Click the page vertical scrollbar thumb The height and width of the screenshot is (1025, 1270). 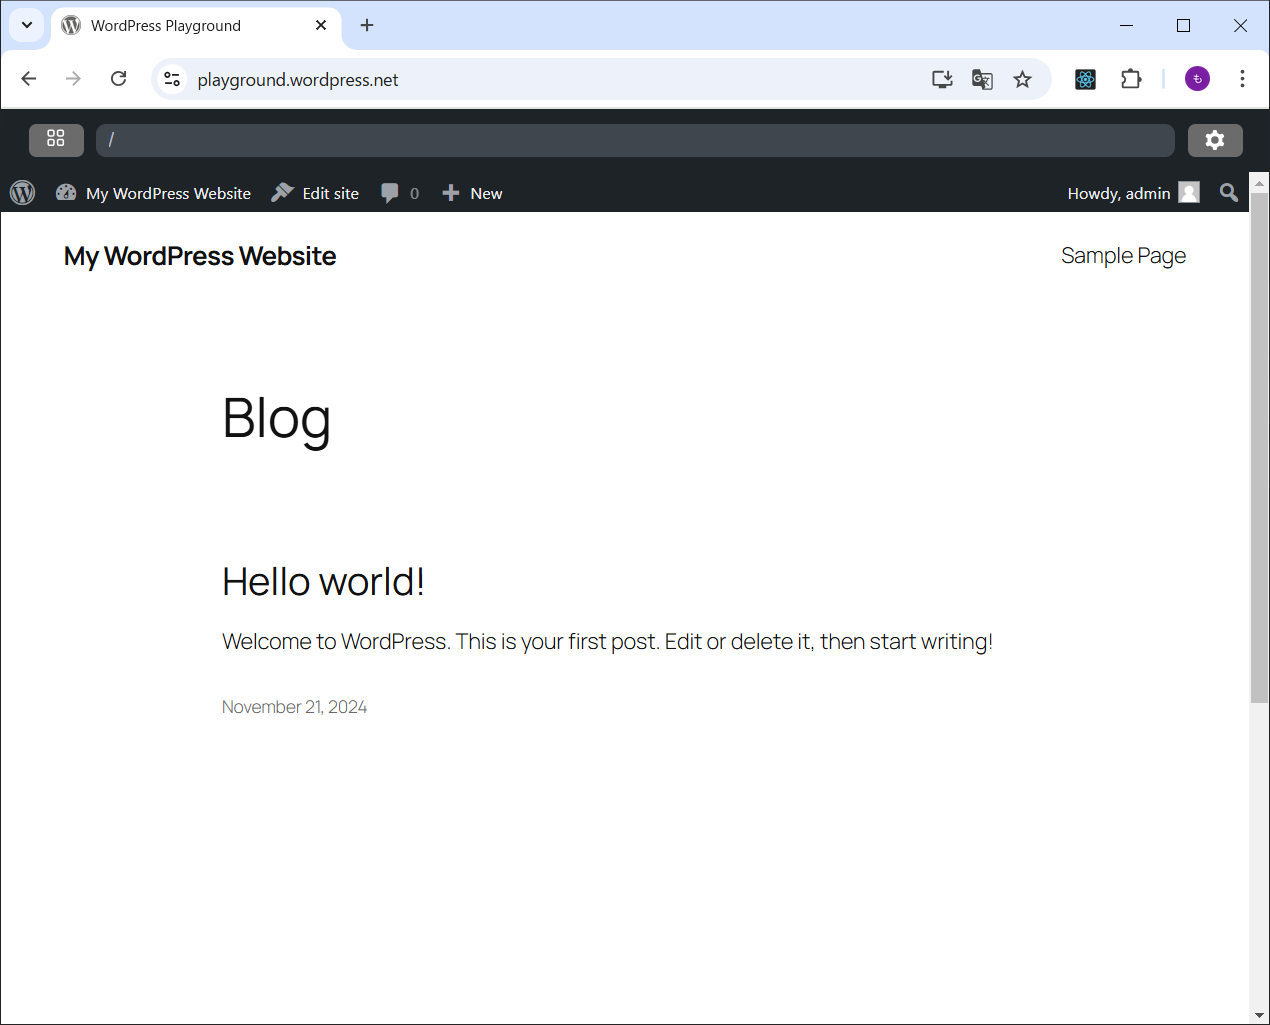point(1260,448)
